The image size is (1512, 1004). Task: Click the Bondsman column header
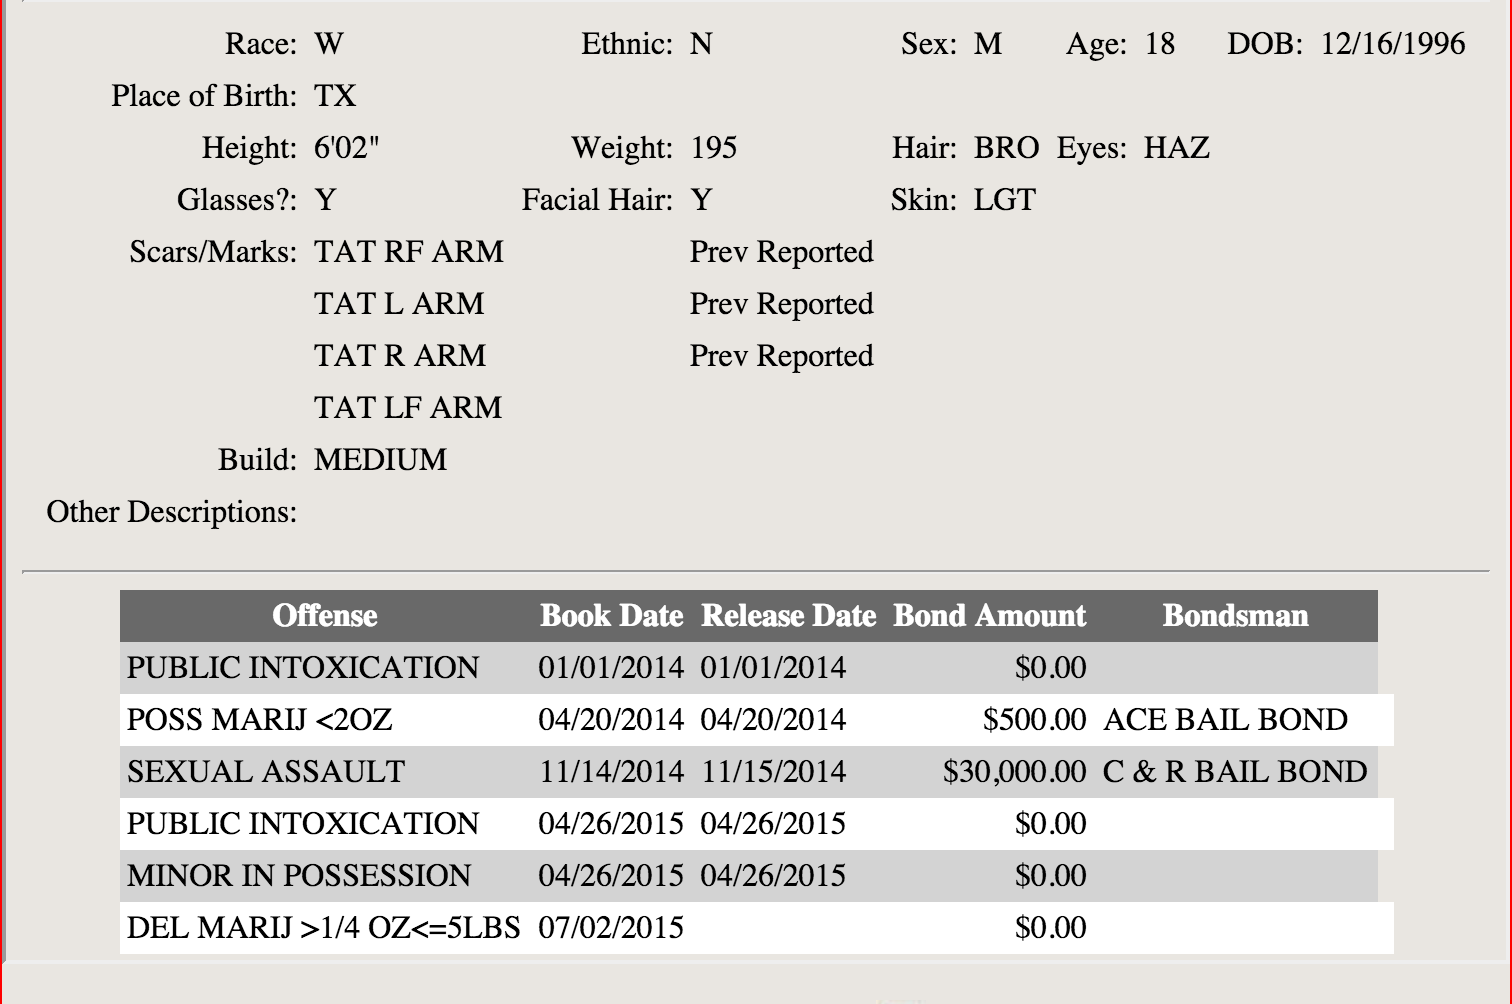pos(1235,616)
